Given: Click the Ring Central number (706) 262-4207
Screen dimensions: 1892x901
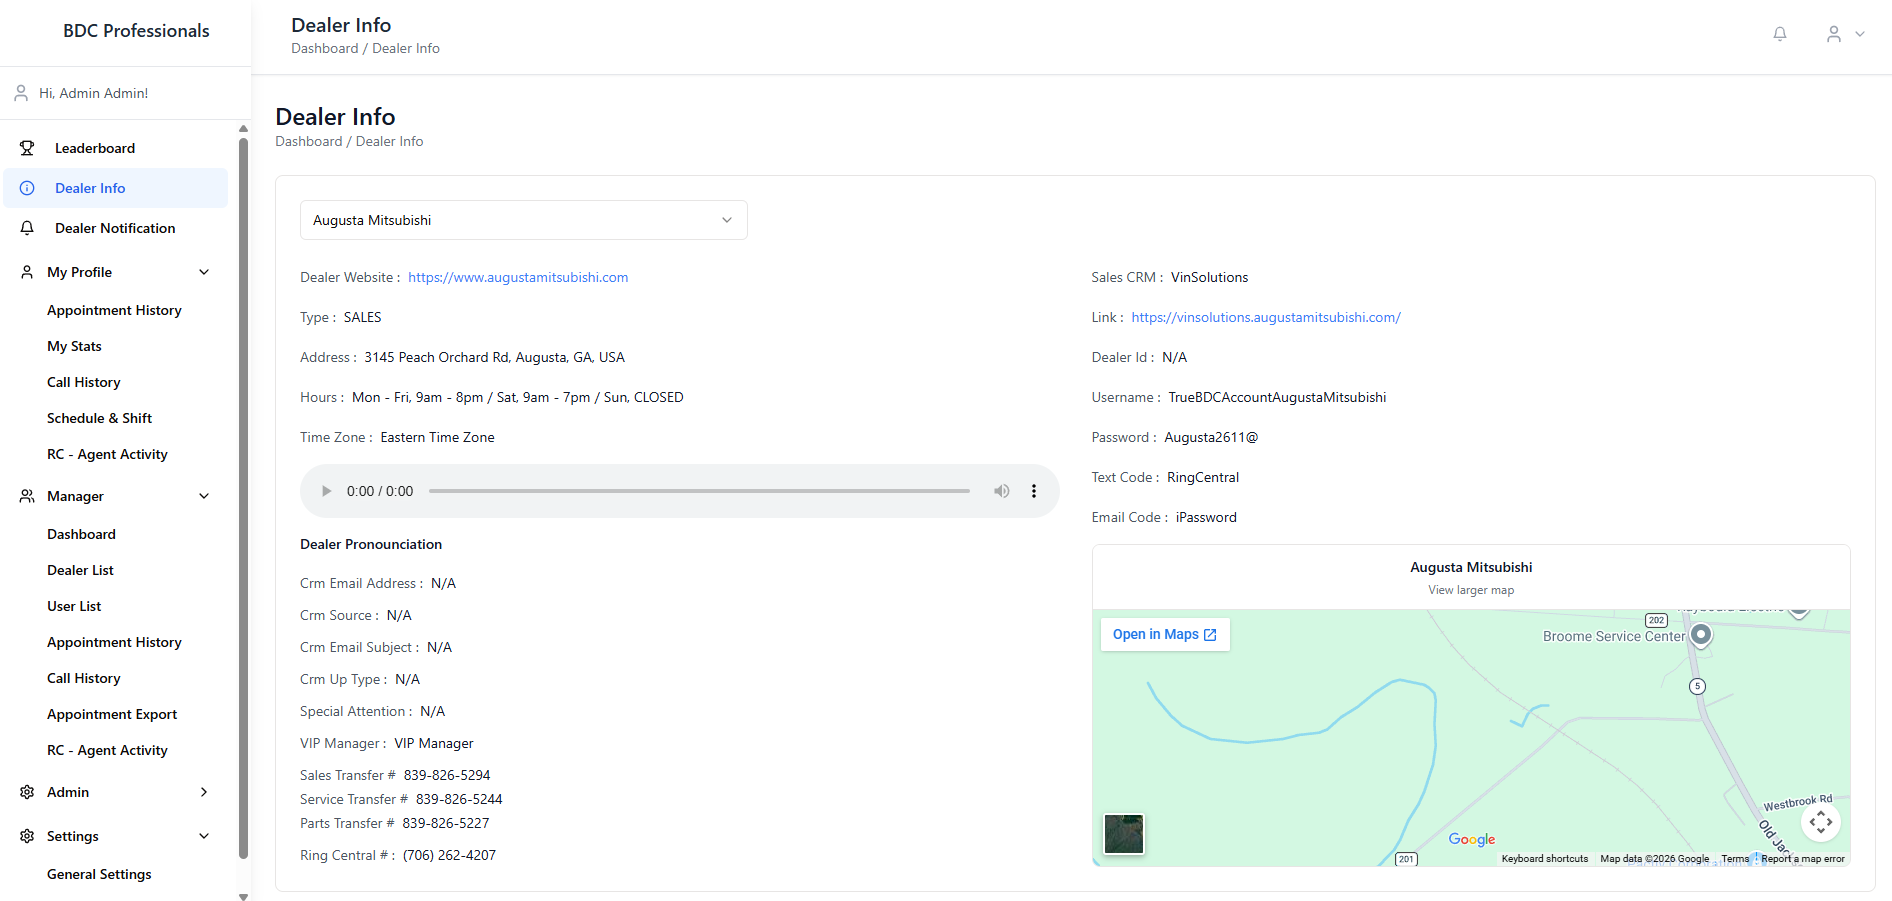Looking at the screenshot, I should 449,855.
